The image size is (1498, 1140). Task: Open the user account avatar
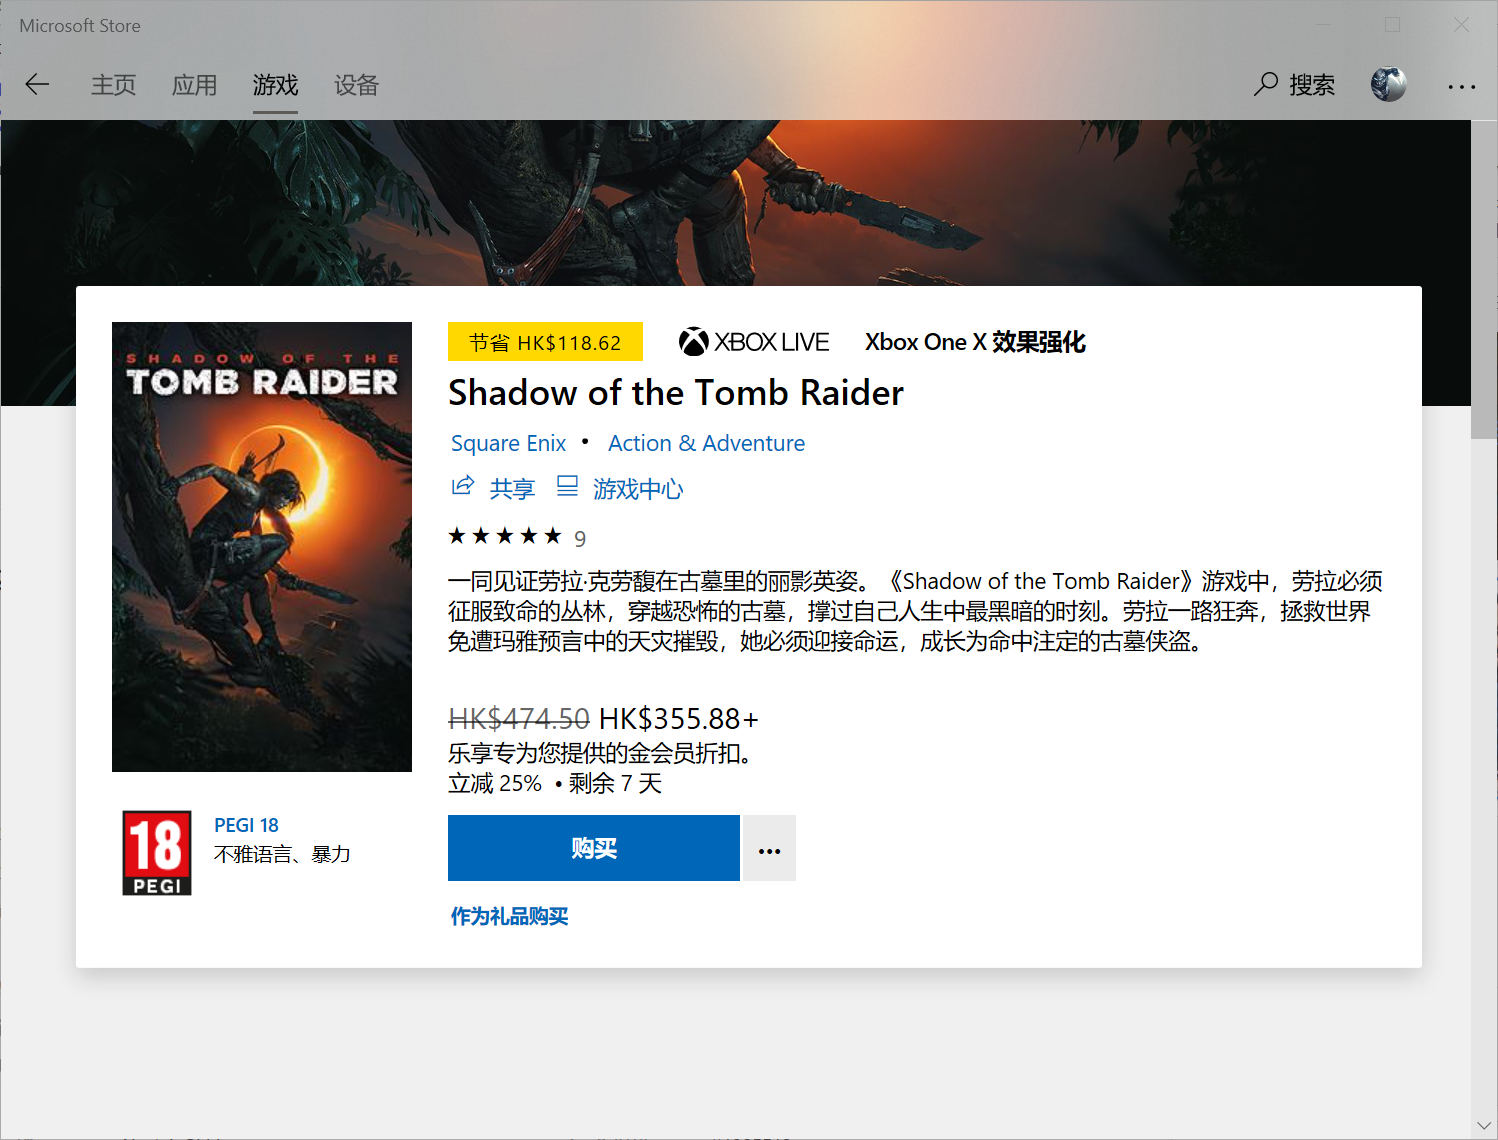click(x=1388, y=84)
